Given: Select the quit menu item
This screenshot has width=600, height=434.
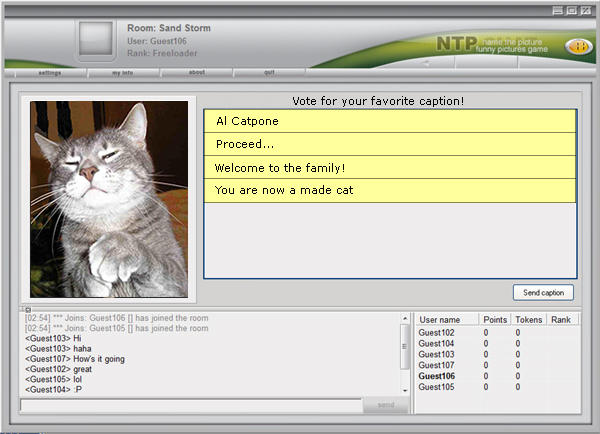Looking at the screenshot, I should tap(269, 72).
